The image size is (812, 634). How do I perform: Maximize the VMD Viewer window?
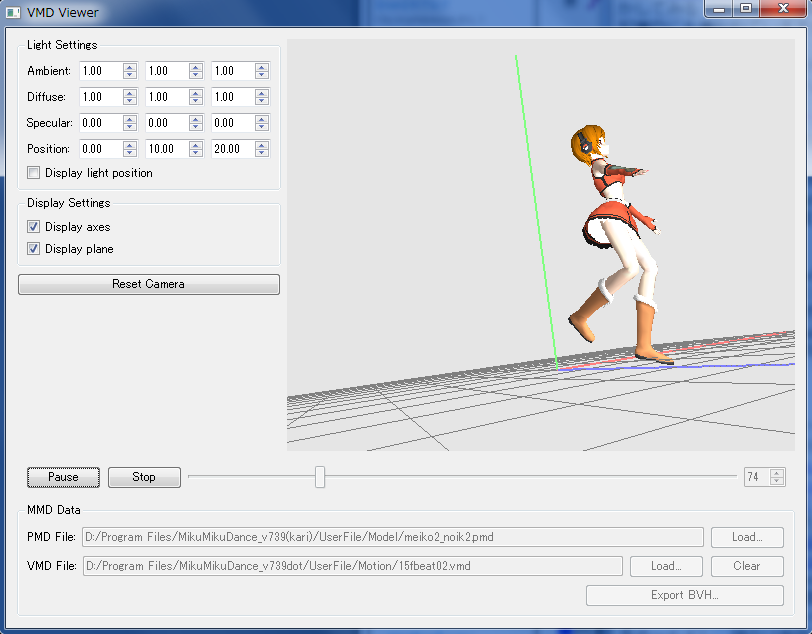click(x=746, y=9)
